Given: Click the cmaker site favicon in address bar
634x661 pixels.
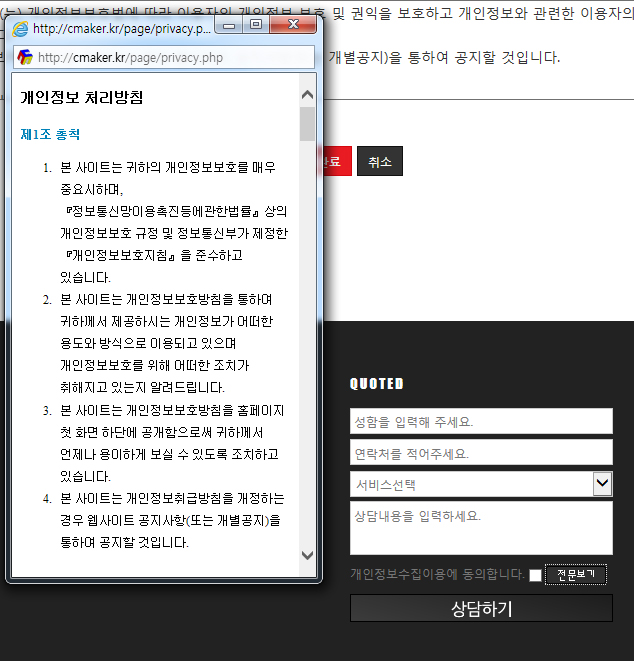Looking at the screenshot, I should click(x=25, y=57).
